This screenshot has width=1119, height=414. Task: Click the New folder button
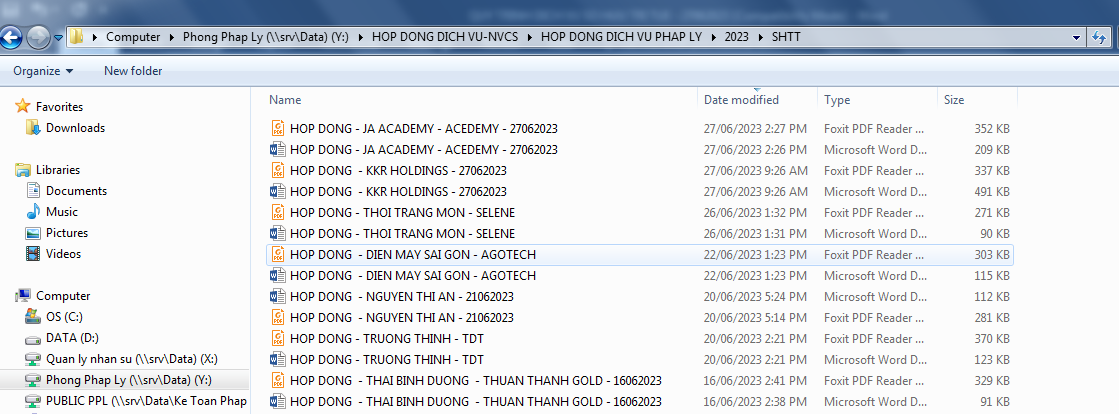(133, 71)
